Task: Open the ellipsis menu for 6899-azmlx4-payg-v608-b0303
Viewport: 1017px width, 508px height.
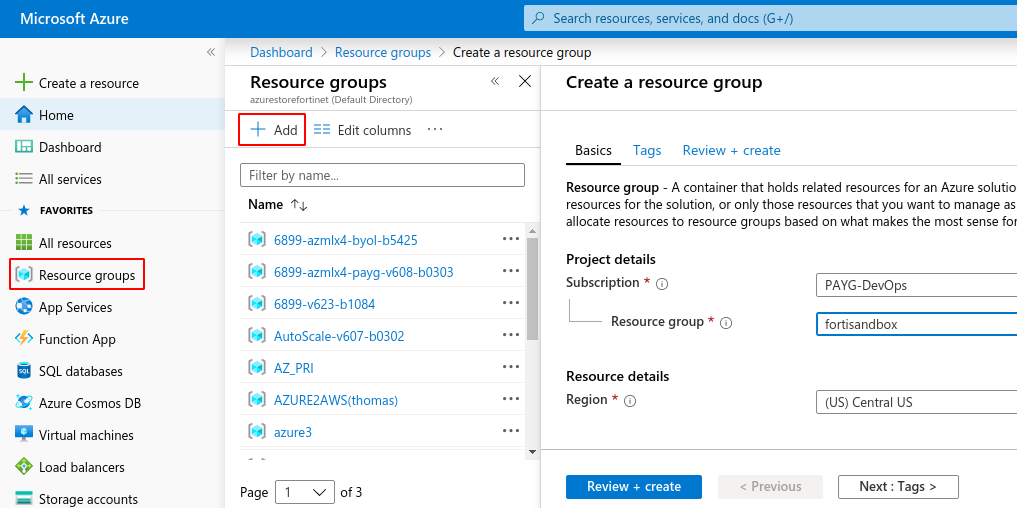Action: [x=511, y=271]
